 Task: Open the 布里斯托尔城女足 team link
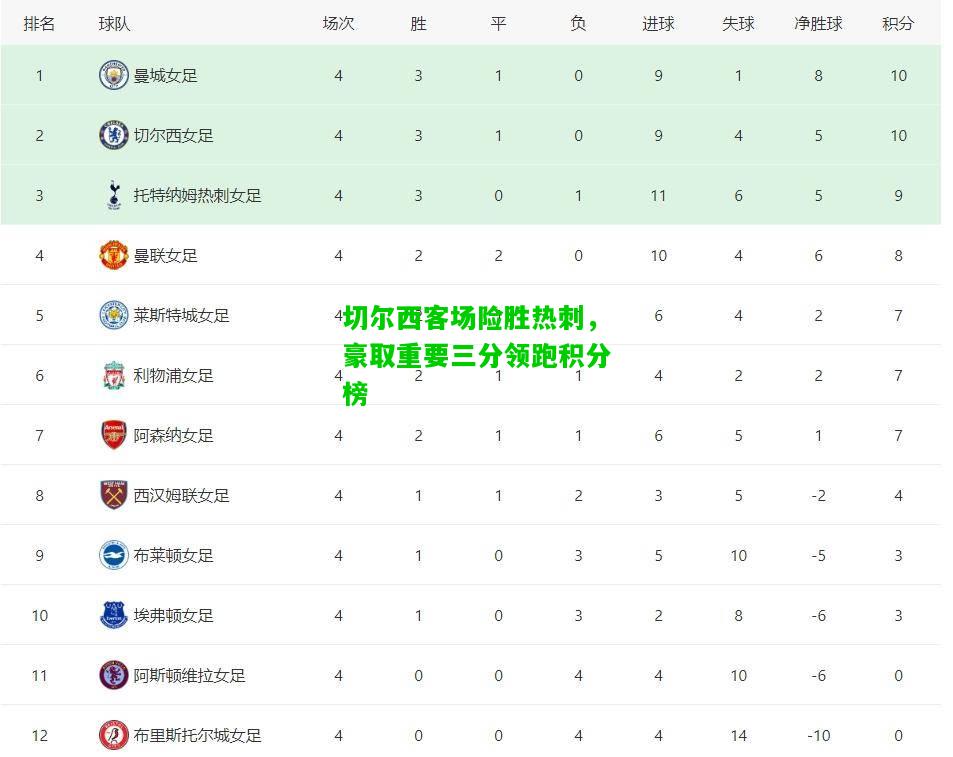pyautogui.click(x=198, y=735)
